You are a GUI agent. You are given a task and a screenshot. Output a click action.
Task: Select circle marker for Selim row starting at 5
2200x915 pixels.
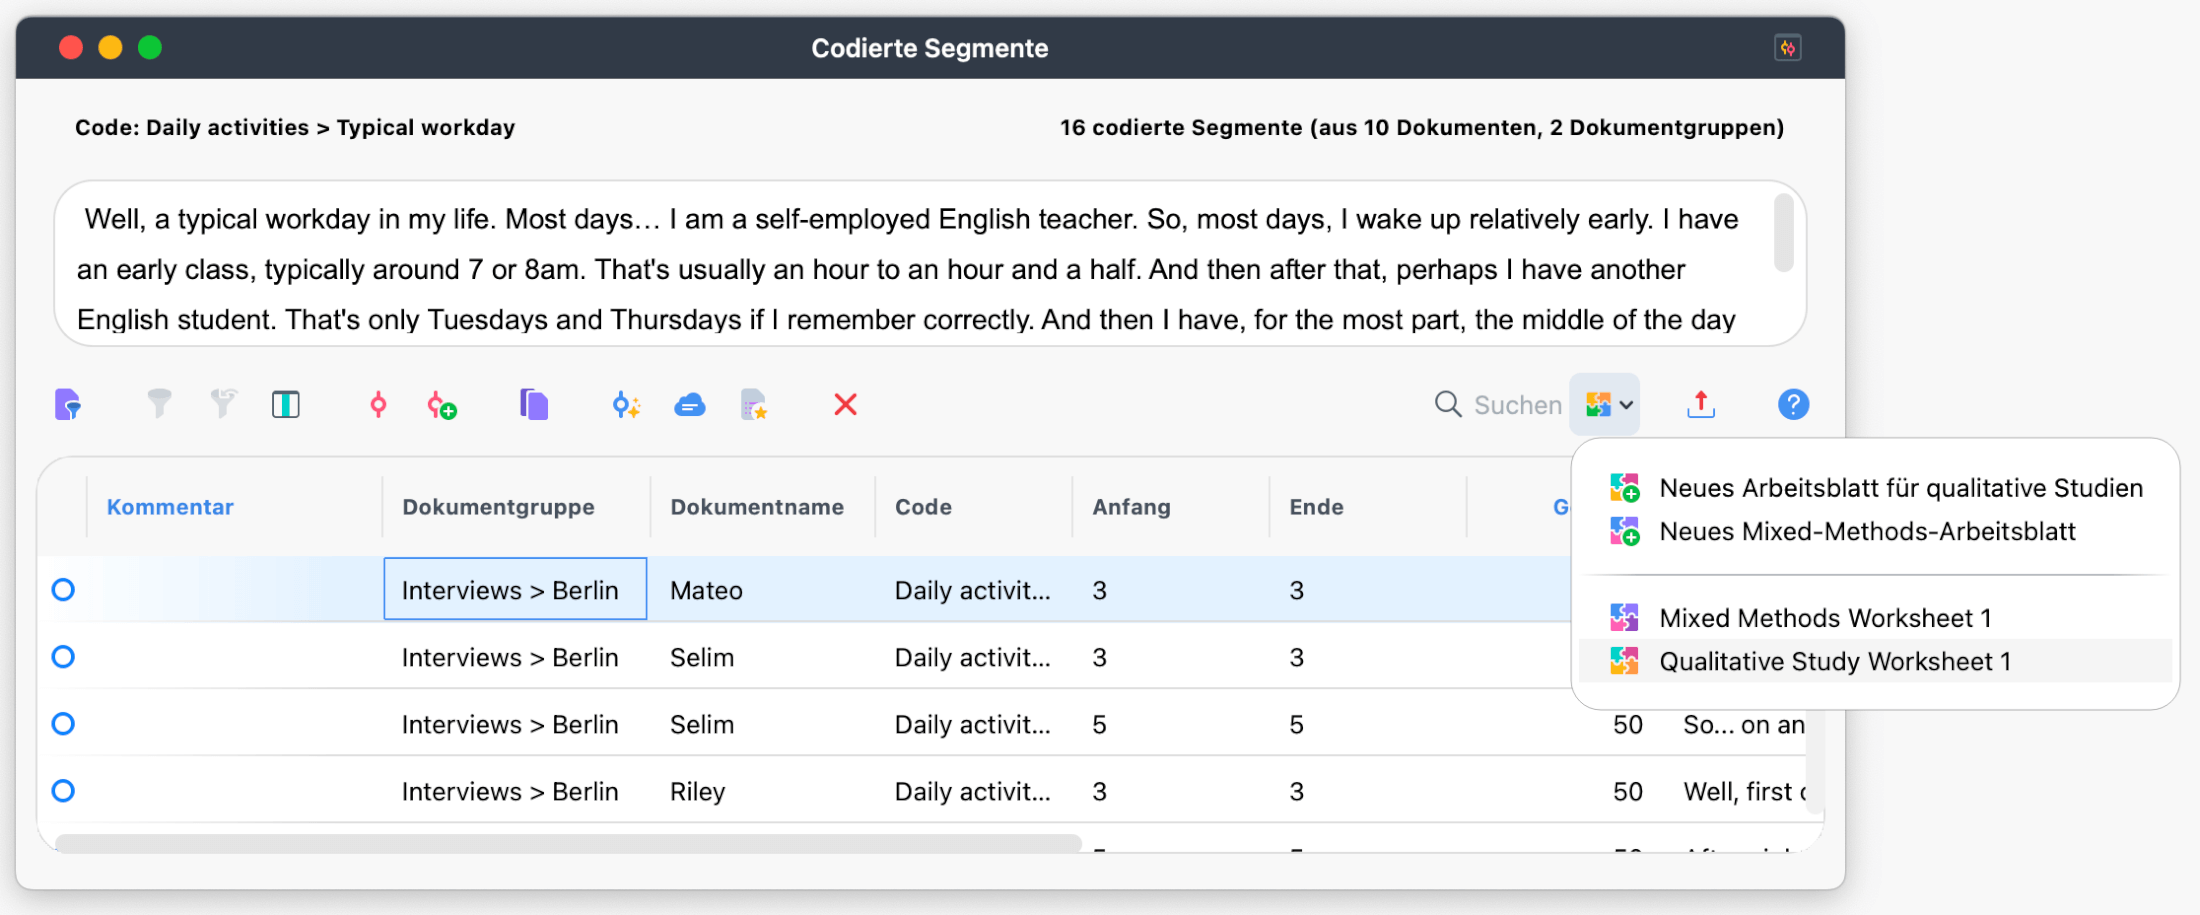(63, 724)
